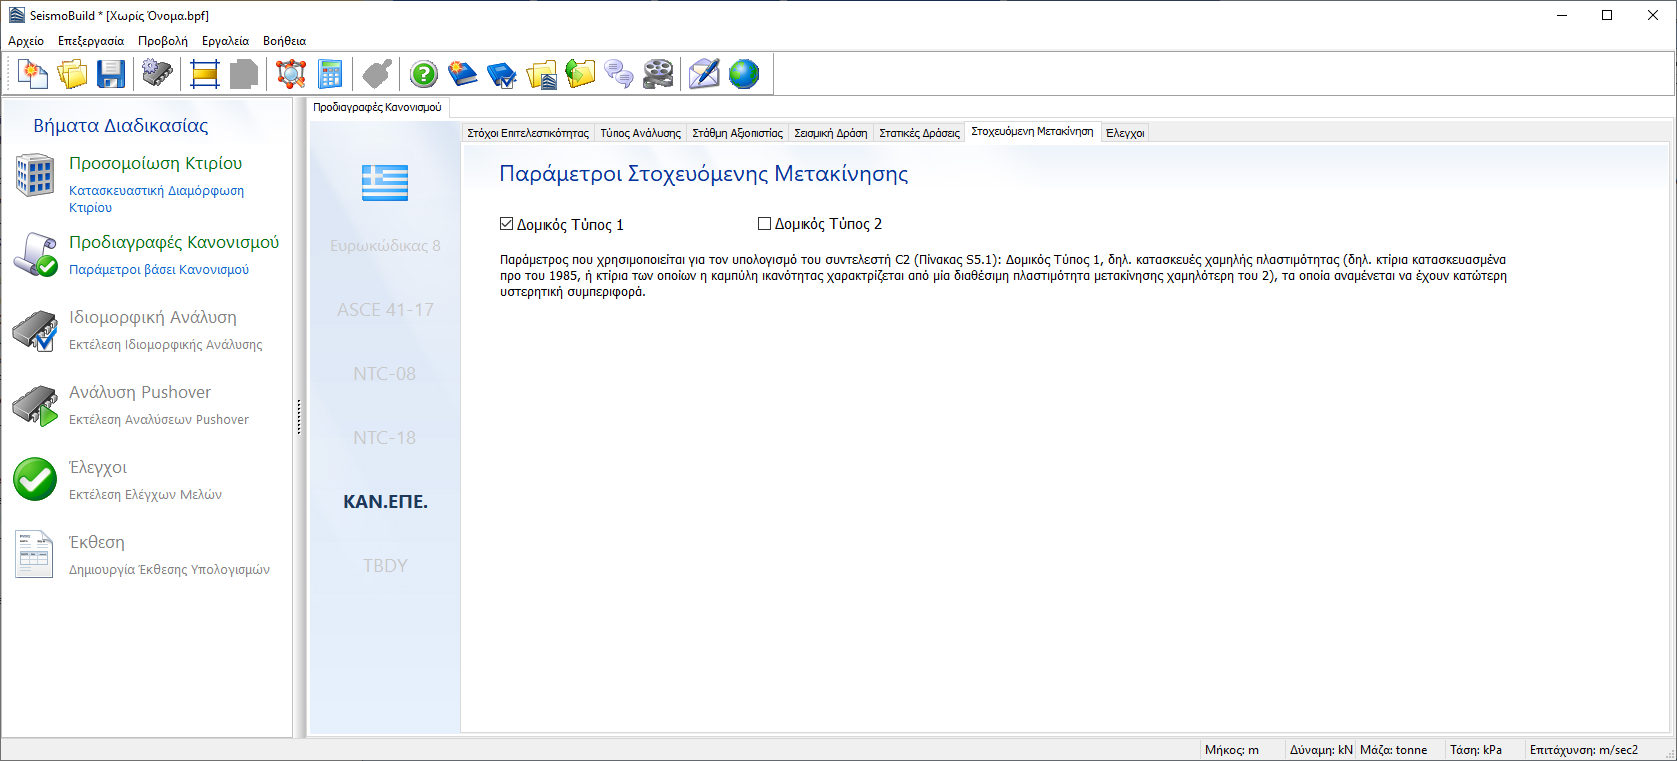This screenshot has height=761, width=1677.
Task: Click the green question mark help icon
Action: click(424, 74)
